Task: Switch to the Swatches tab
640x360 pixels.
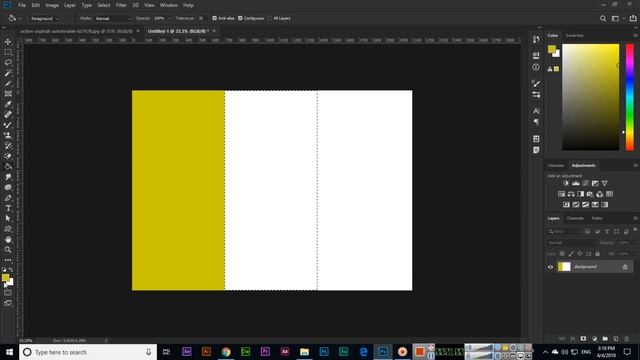Action: point(574,36)
